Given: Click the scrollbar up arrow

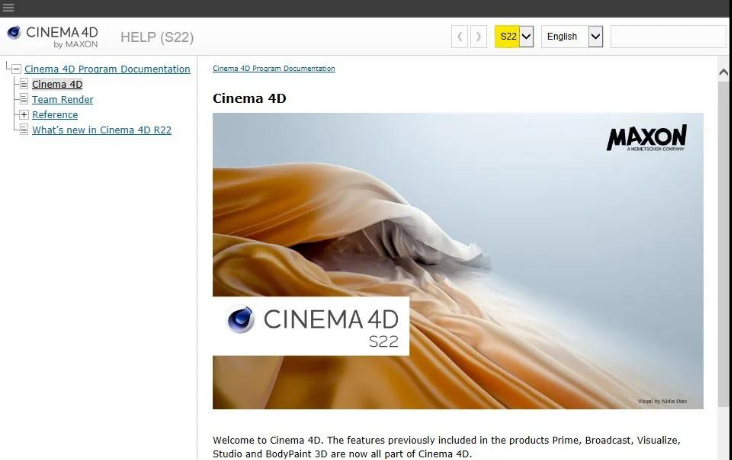Looking at the screenshot, I should (x=724, y=72).
